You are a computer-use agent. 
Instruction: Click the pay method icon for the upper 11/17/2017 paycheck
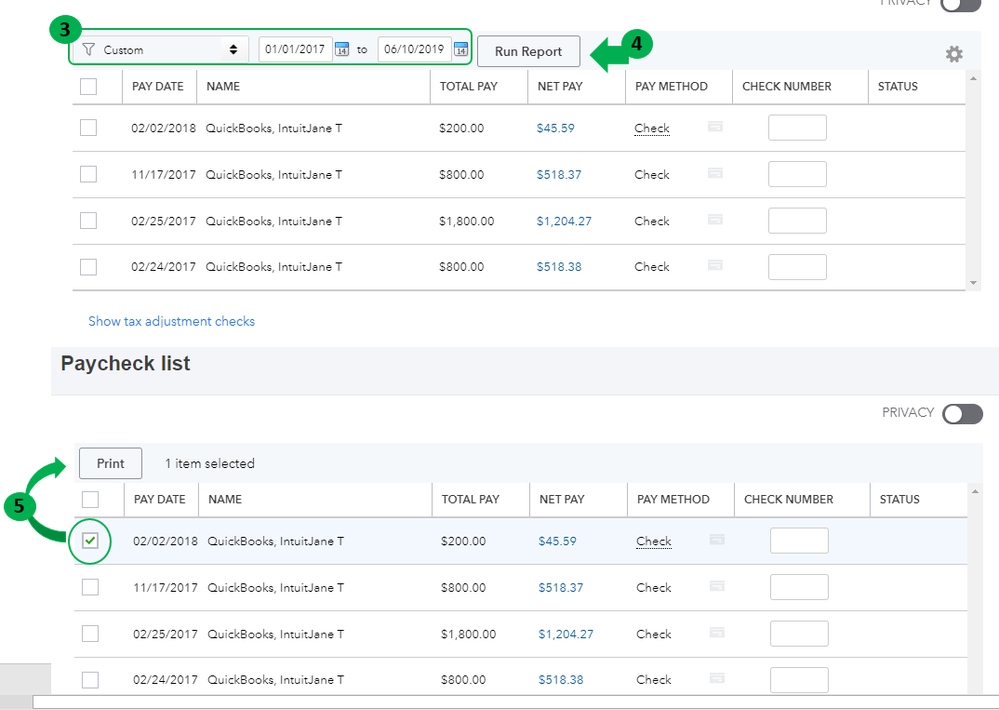pyautogui.click(x=716, y=173)
